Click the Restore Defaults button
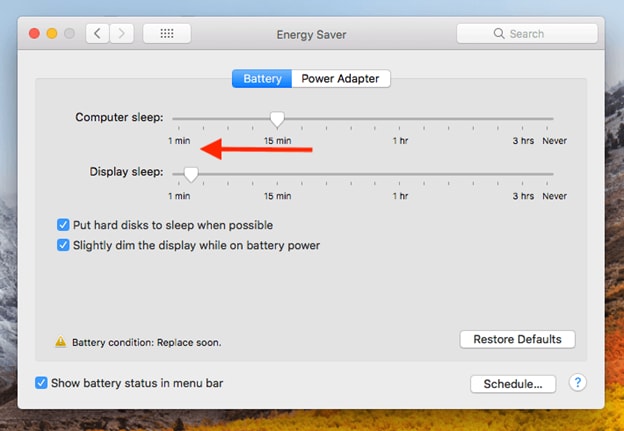Image resolution: width=624 pixels, height=431 pixels. click(517, 339)
